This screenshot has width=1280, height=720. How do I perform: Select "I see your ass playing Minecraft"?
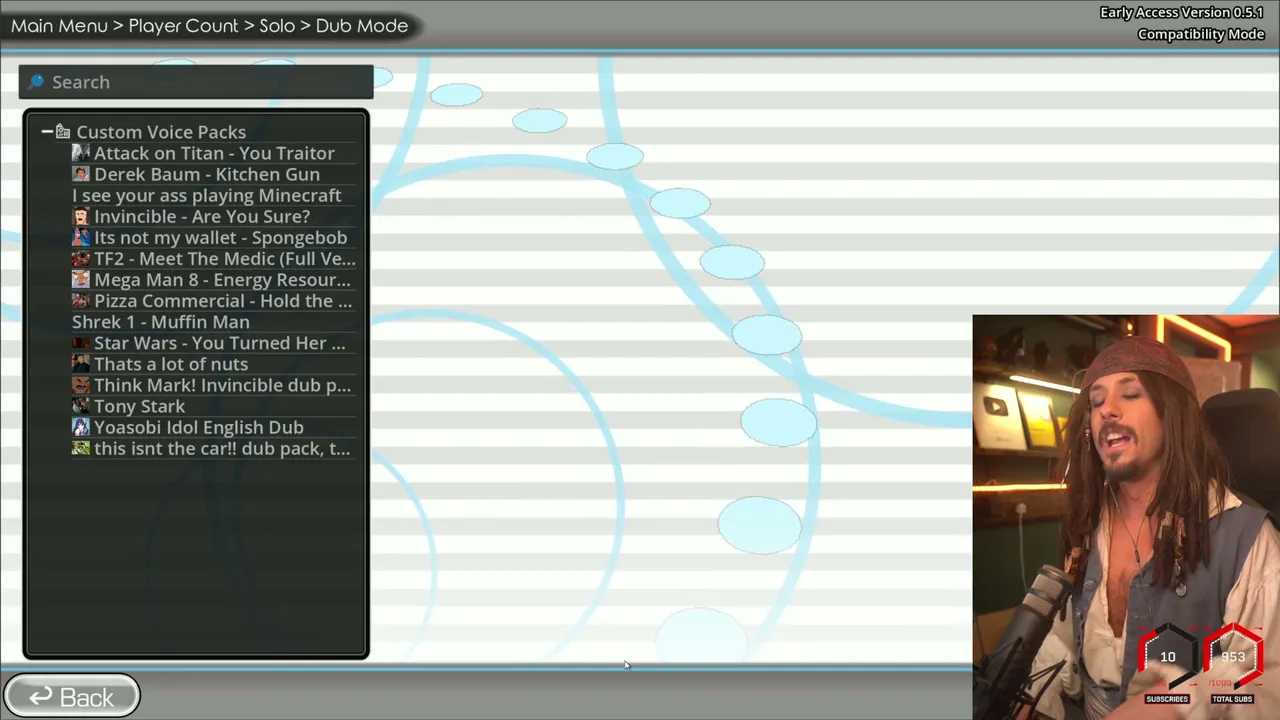coord(206,195)
